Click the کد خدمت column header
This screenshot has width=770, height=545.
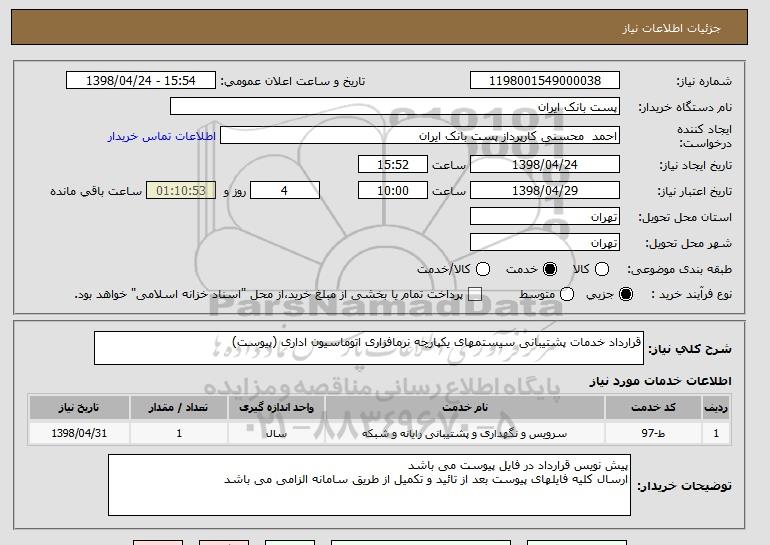[x=653, y=408]
